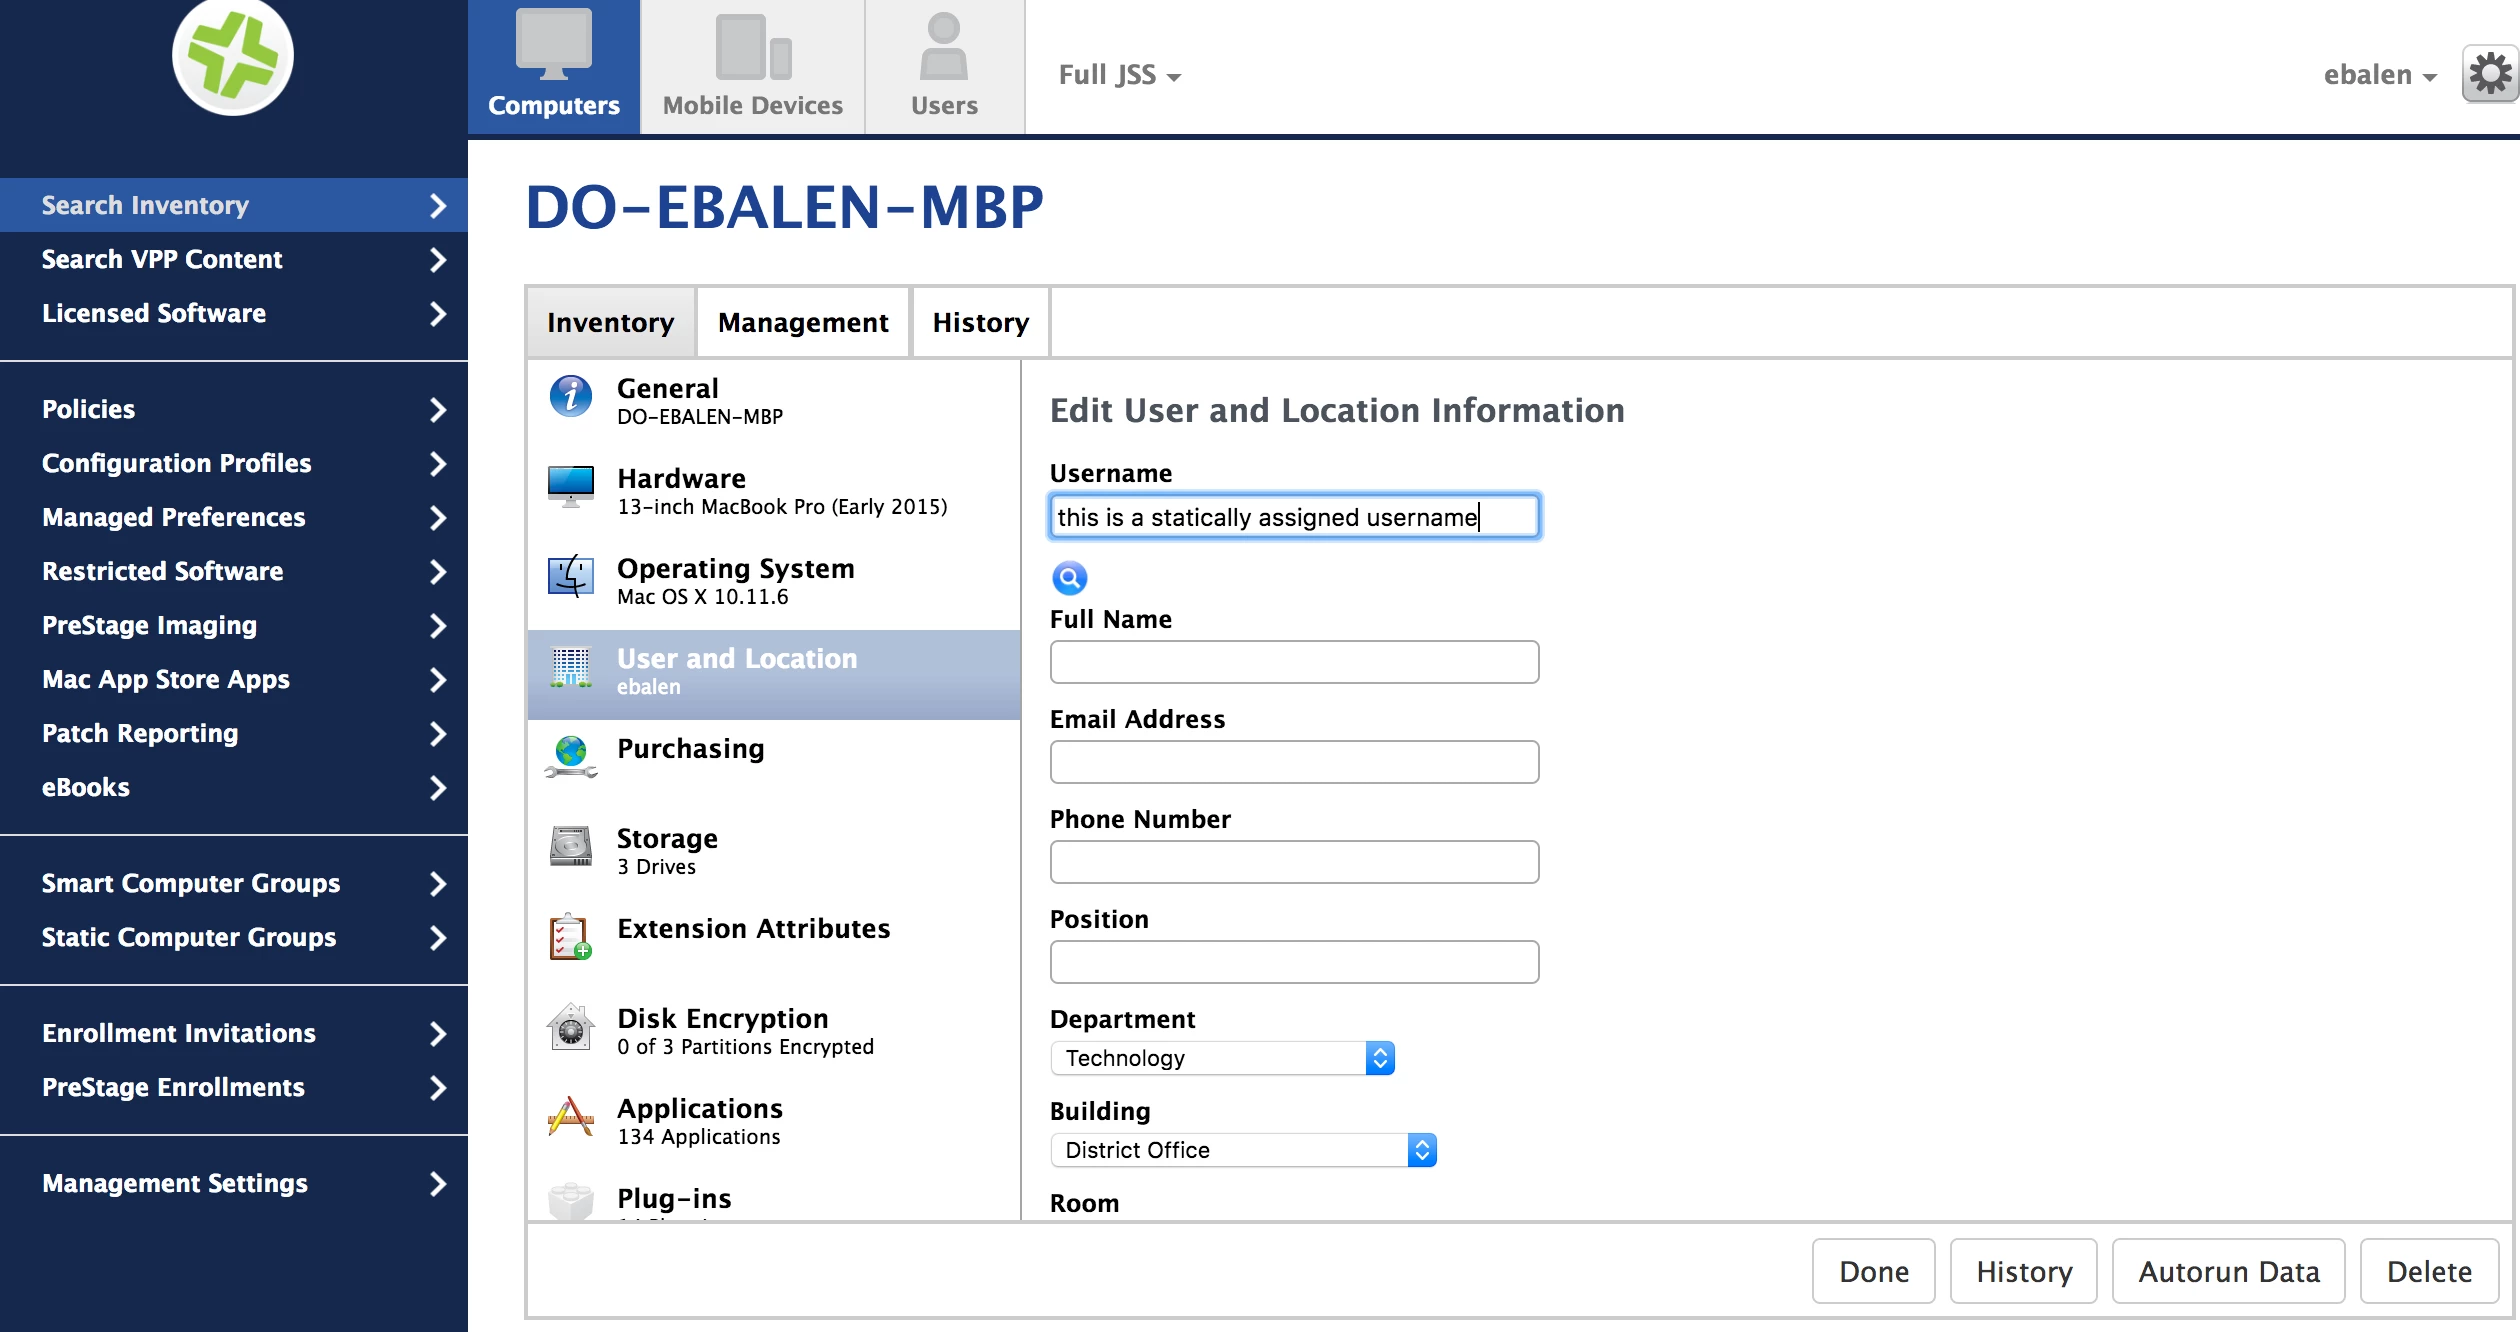Viewport: 2520px width, 1332px height.
Task: Click the Disk Encryption vault icon
Action: (571, 1027)
